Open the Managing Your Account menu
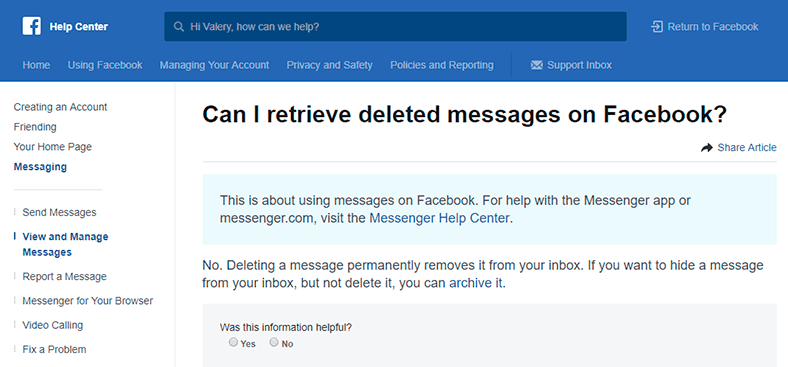Image resolution: width=788 pixels, height=367 pixels. pyautogui.click(x=215, y=65)
